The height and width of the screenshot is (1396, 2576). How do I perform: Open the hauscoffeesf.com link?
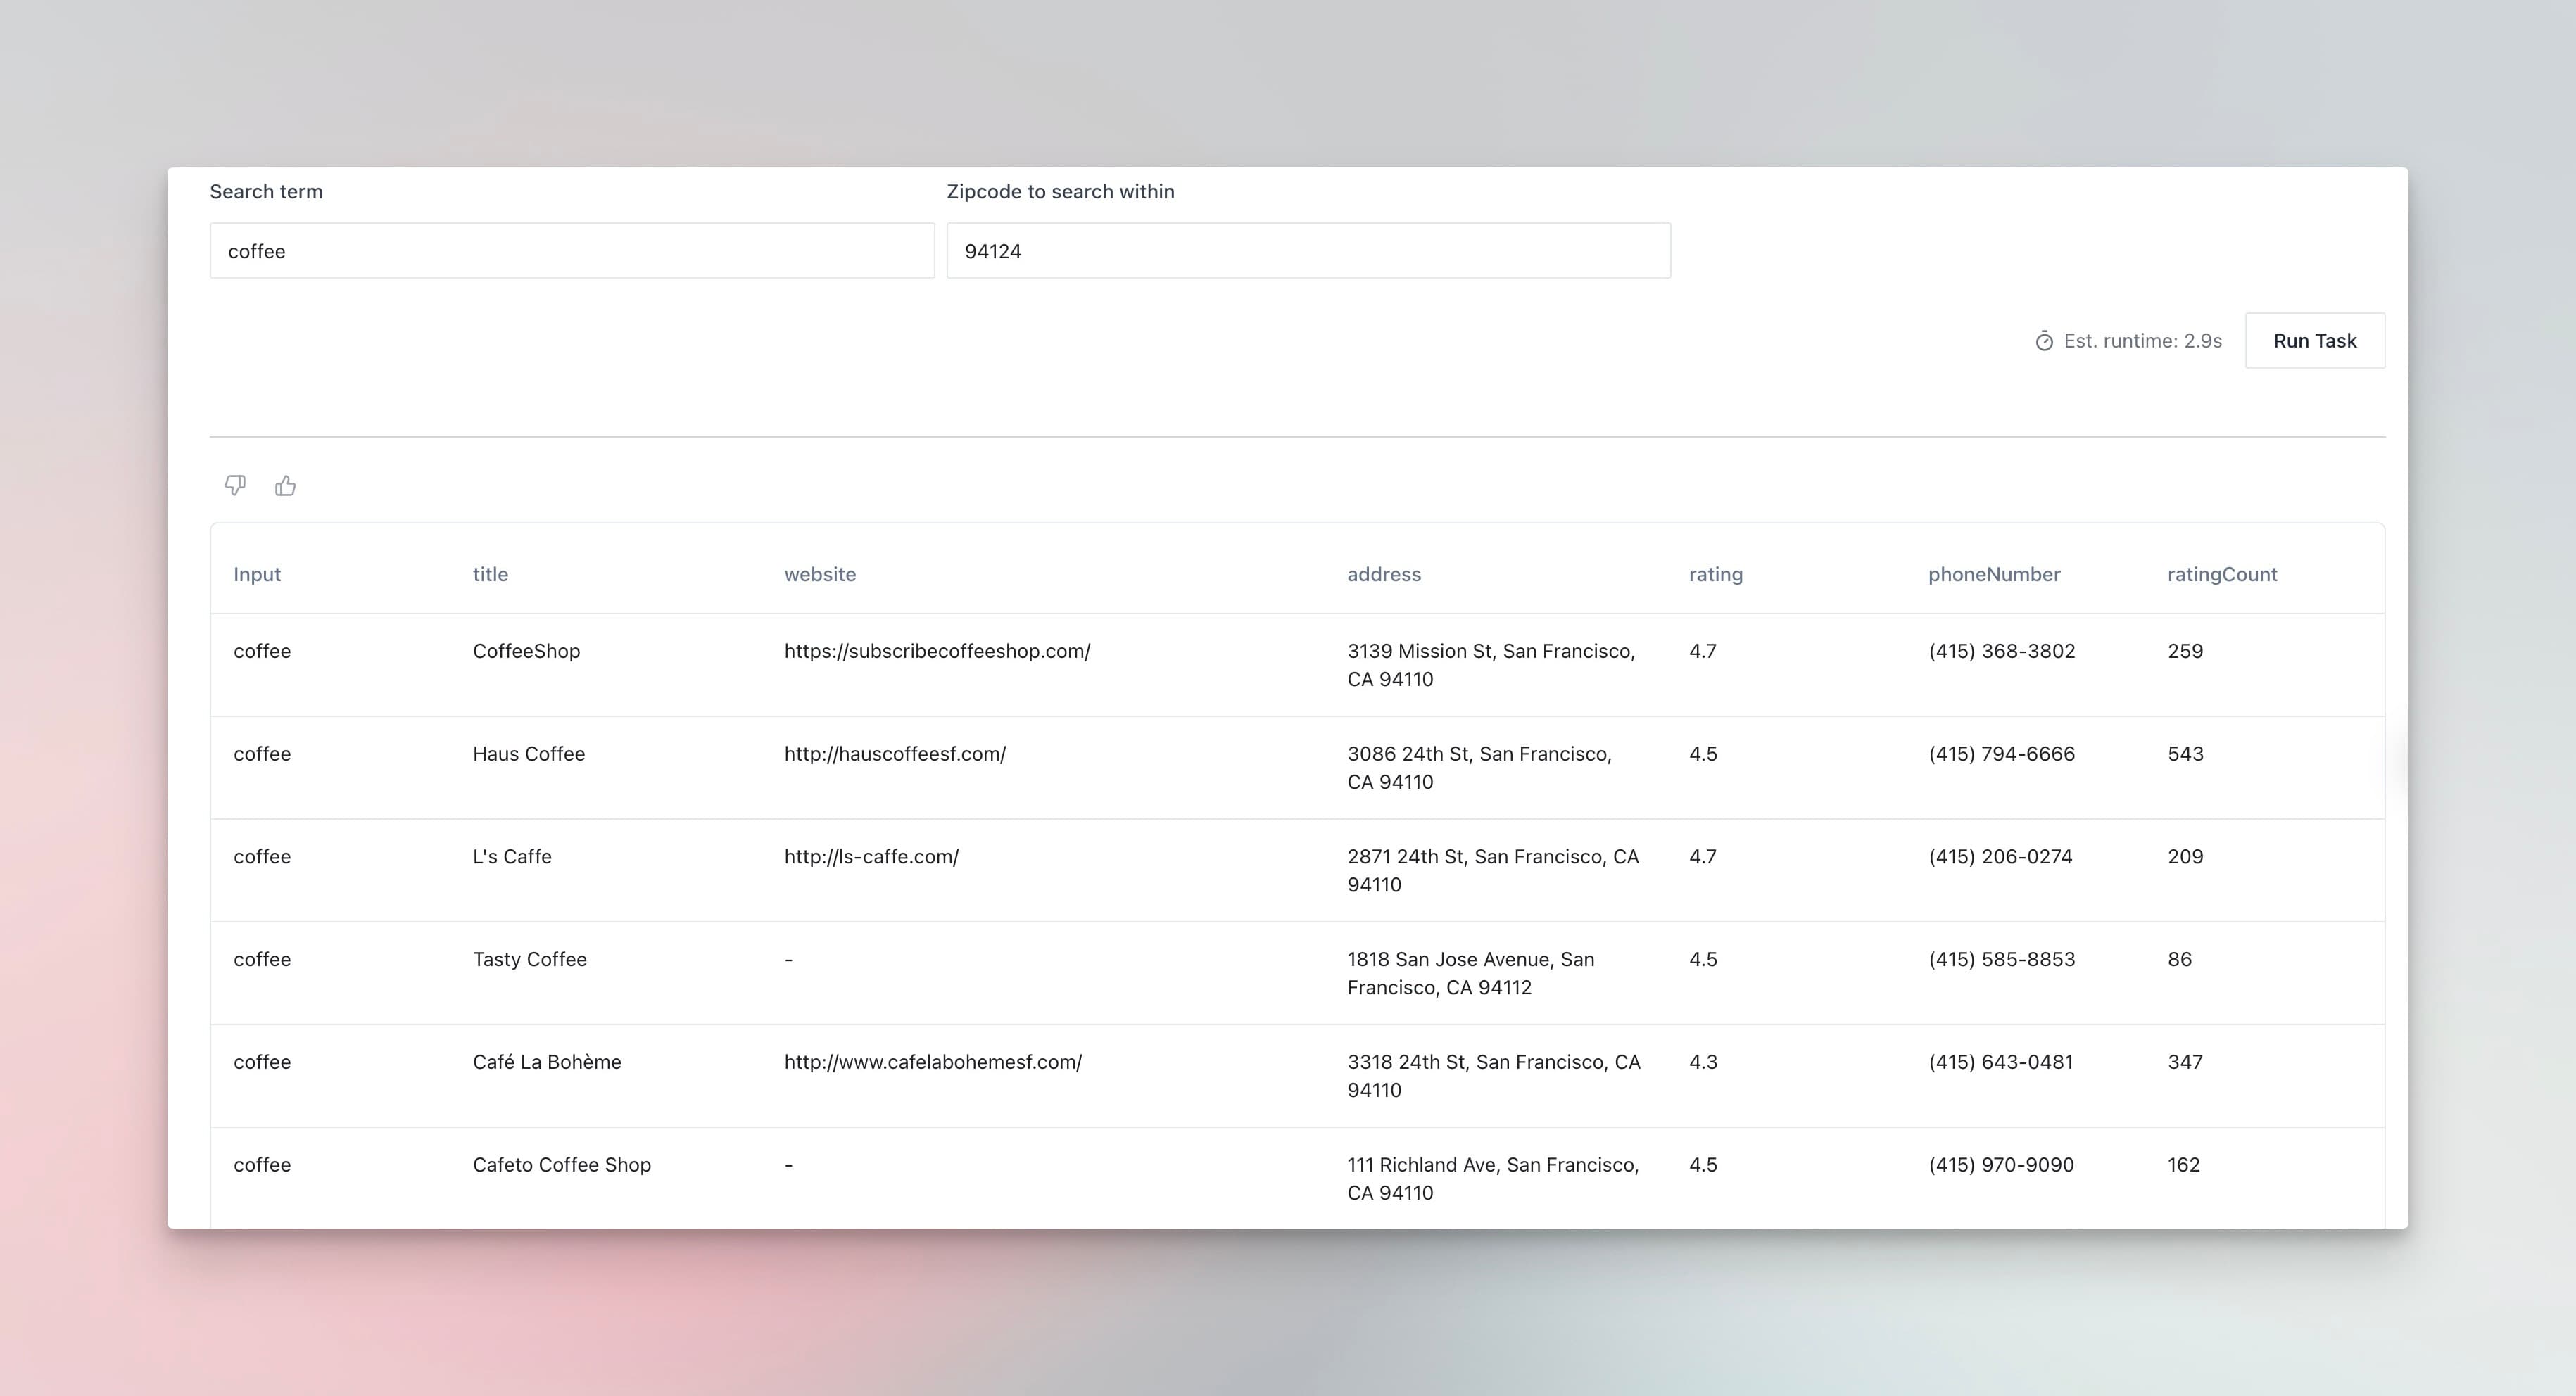[x=894, y=754]
